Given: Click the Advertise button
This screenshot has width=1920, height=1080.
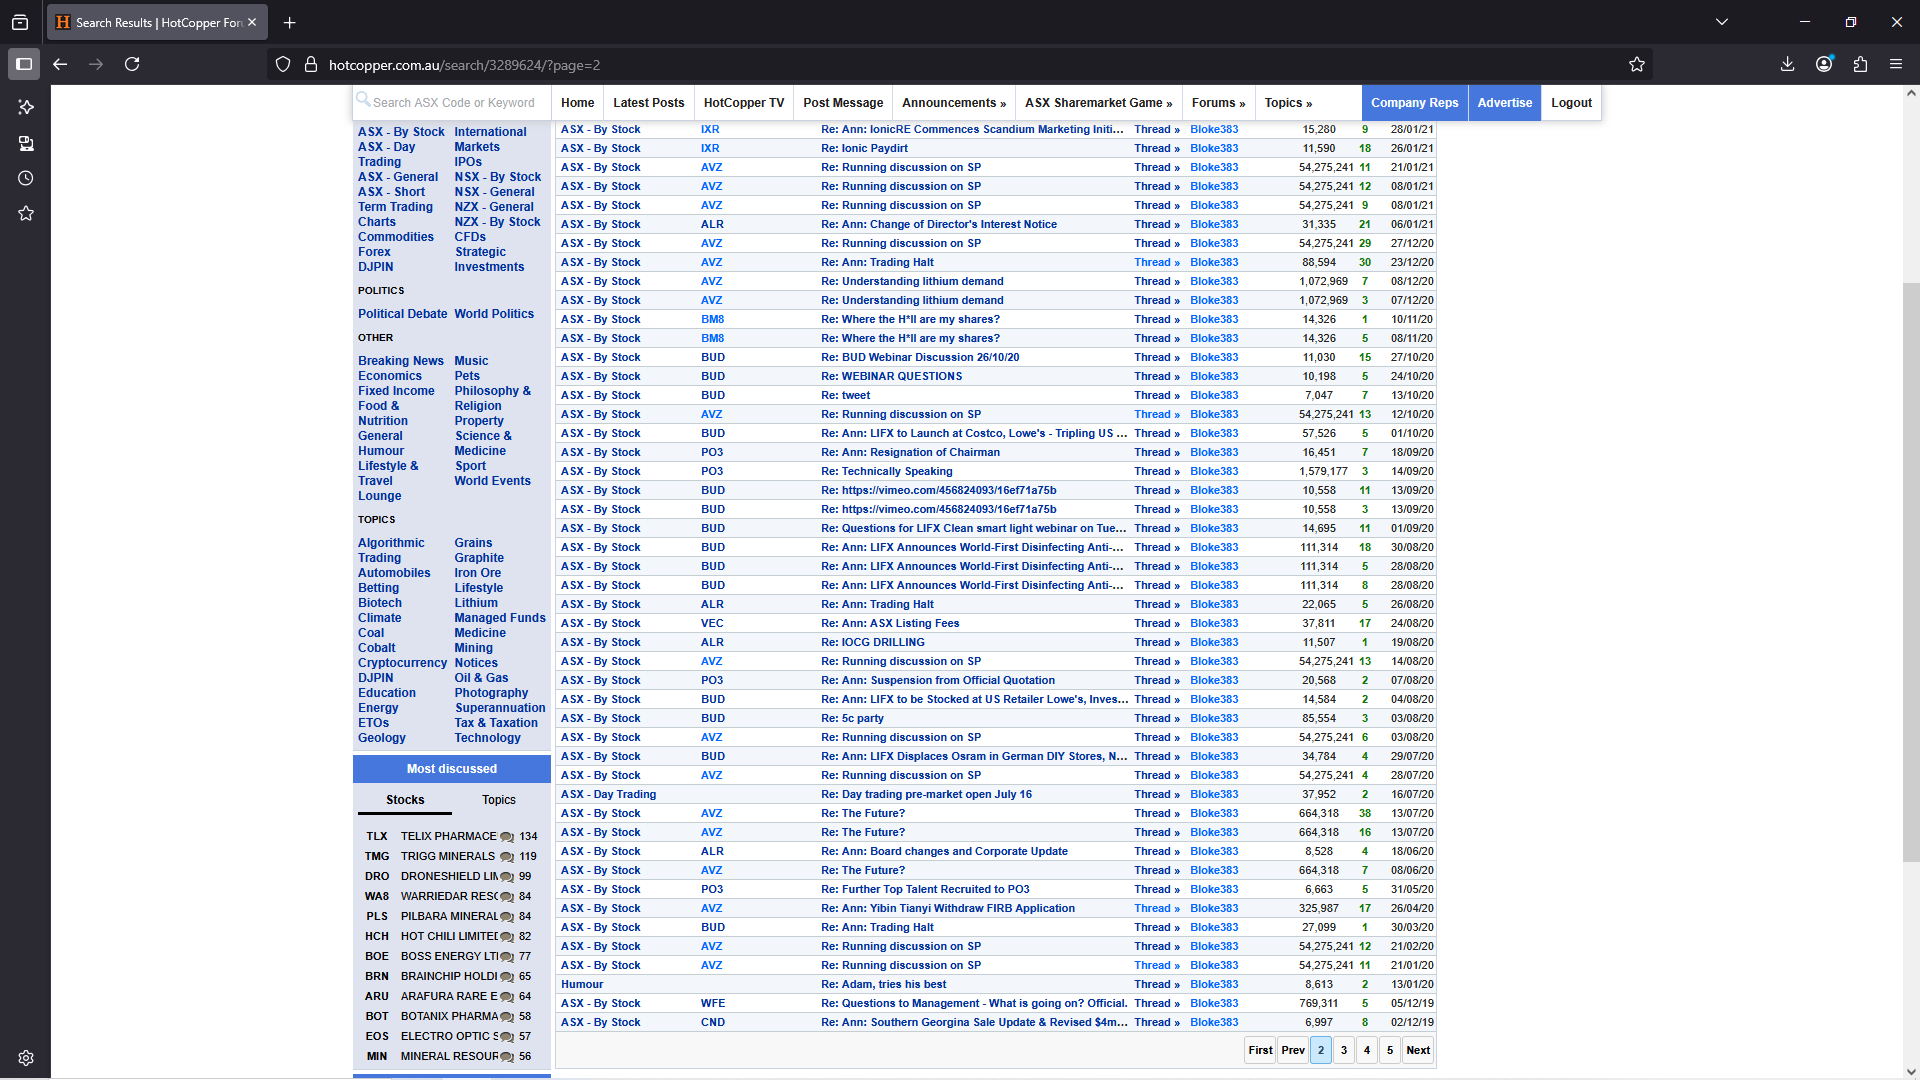Looking at the screenshot, I should (x=1505, y=102).
